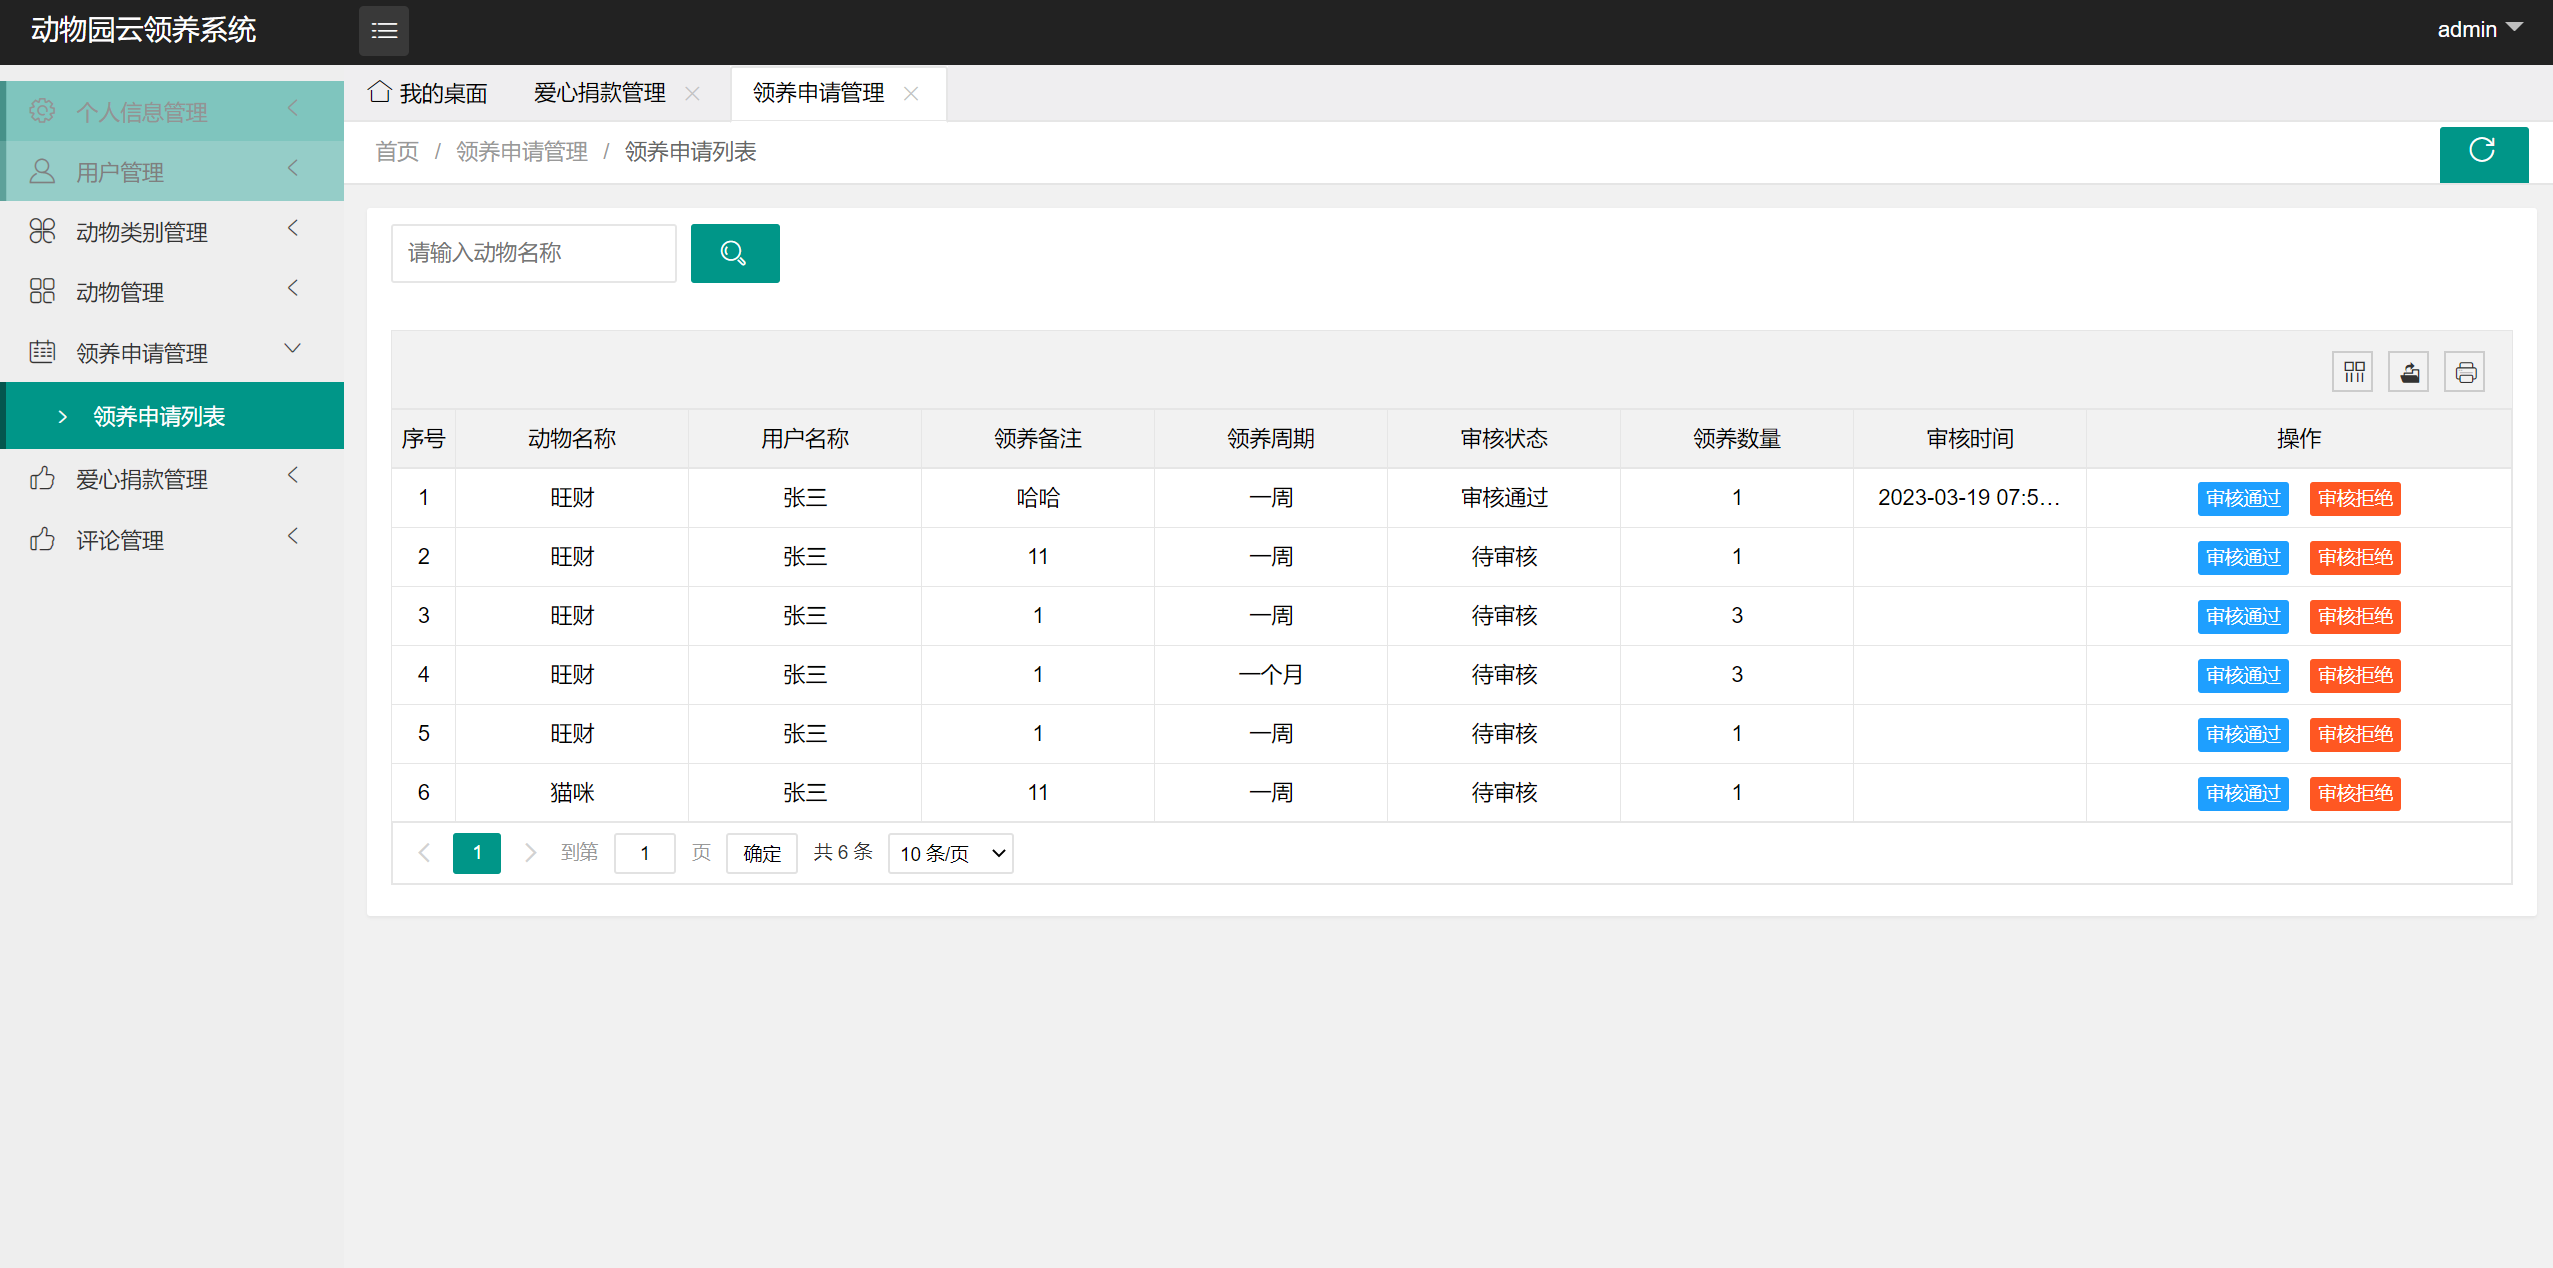Click the 动物类别管理 category icon in sidebar
Viewport: 2553px width, 1268px height.
tap(42, 230)
